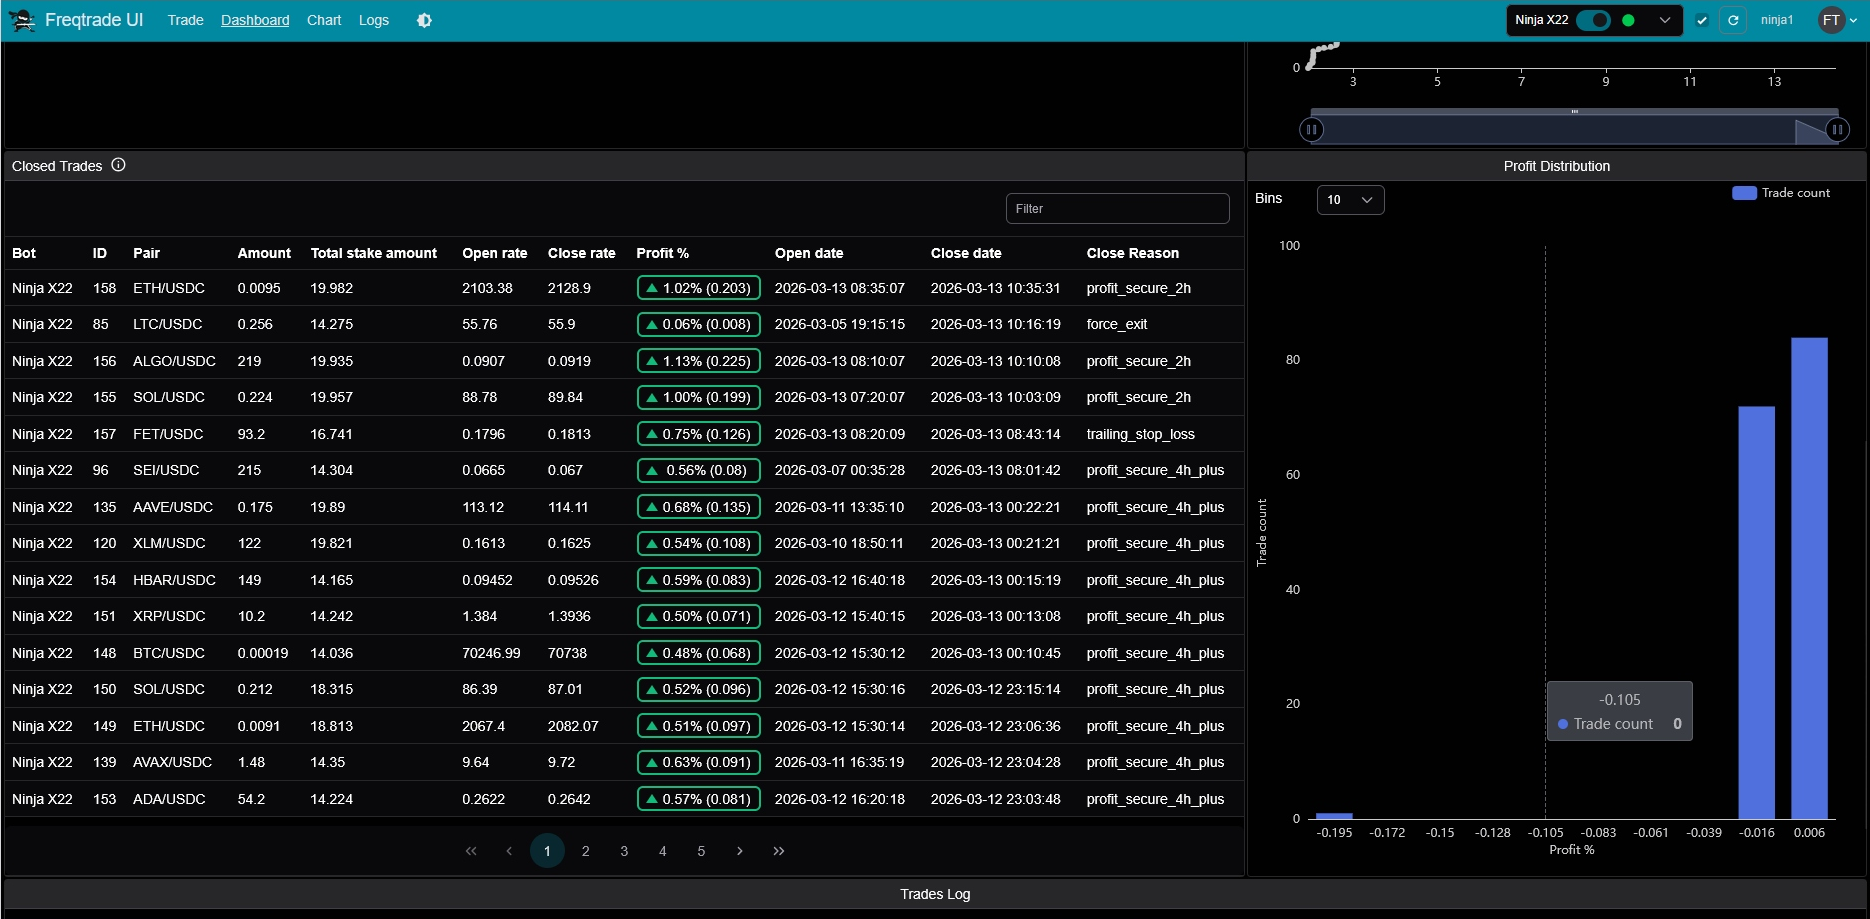
Task: Click the right handle of chart zoom slider
Action: pyautogui.click(x=1837, y=130)
